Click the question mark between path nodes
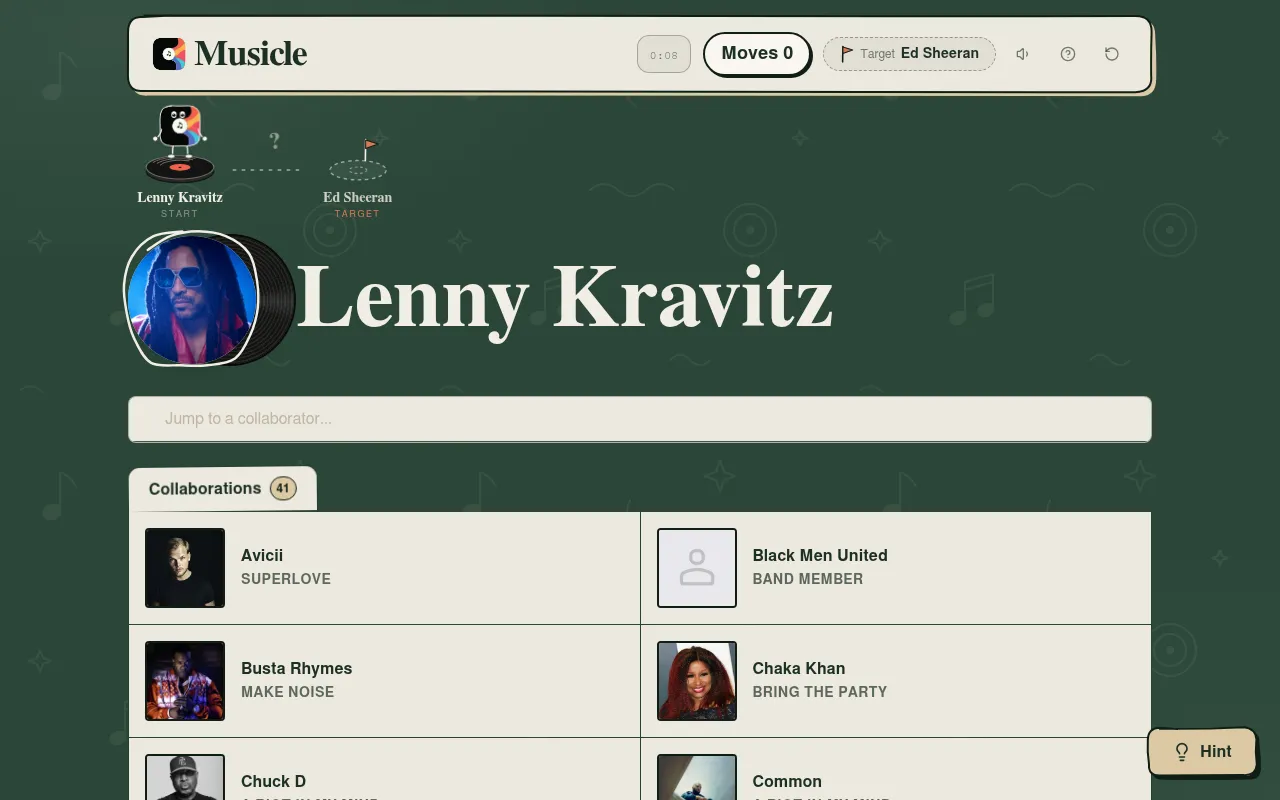The width and height of the screenshot is (1280, 800). [274, 141]
